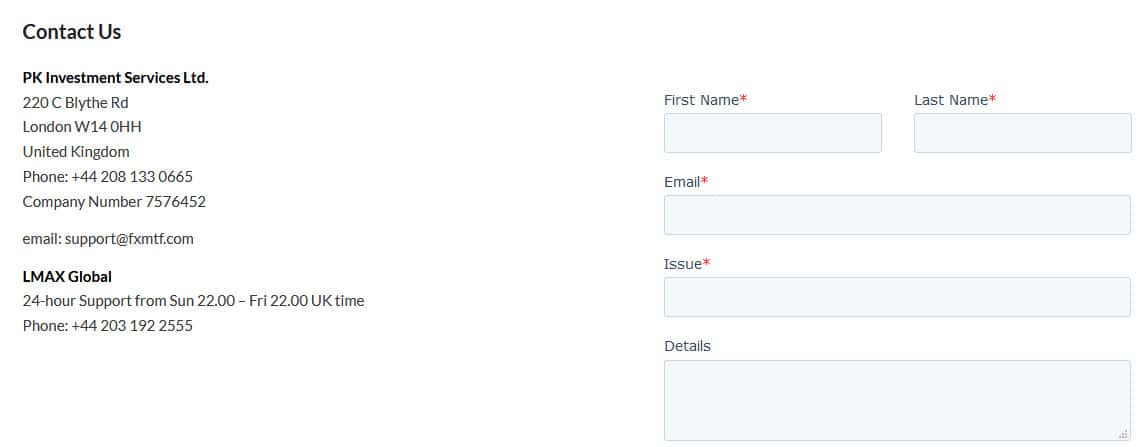Click the First Name label
The height and width of the screenshot is (447, 1139).
pos(701,100)
